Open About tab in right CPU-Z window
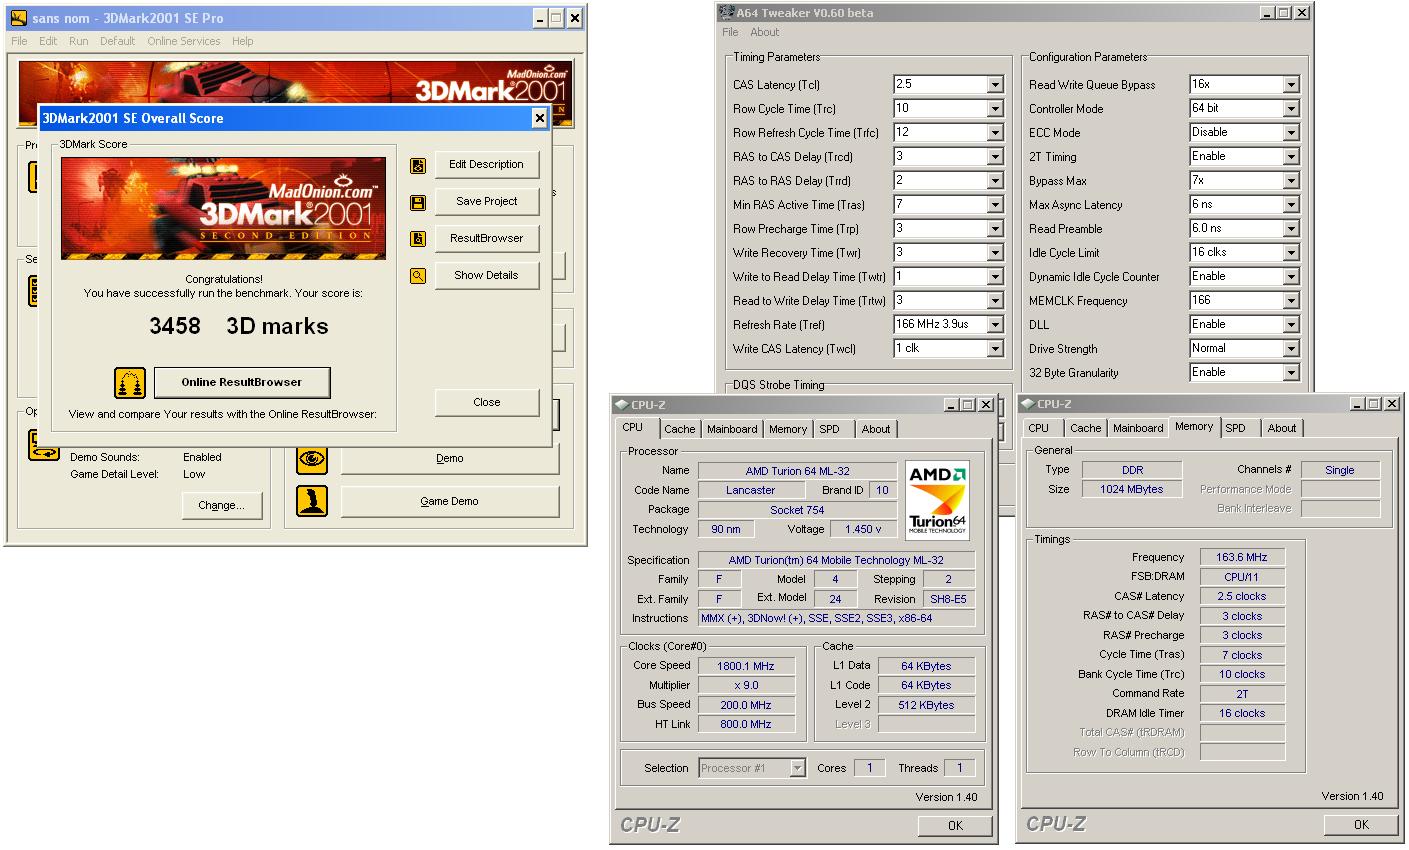 point(1282,428)
